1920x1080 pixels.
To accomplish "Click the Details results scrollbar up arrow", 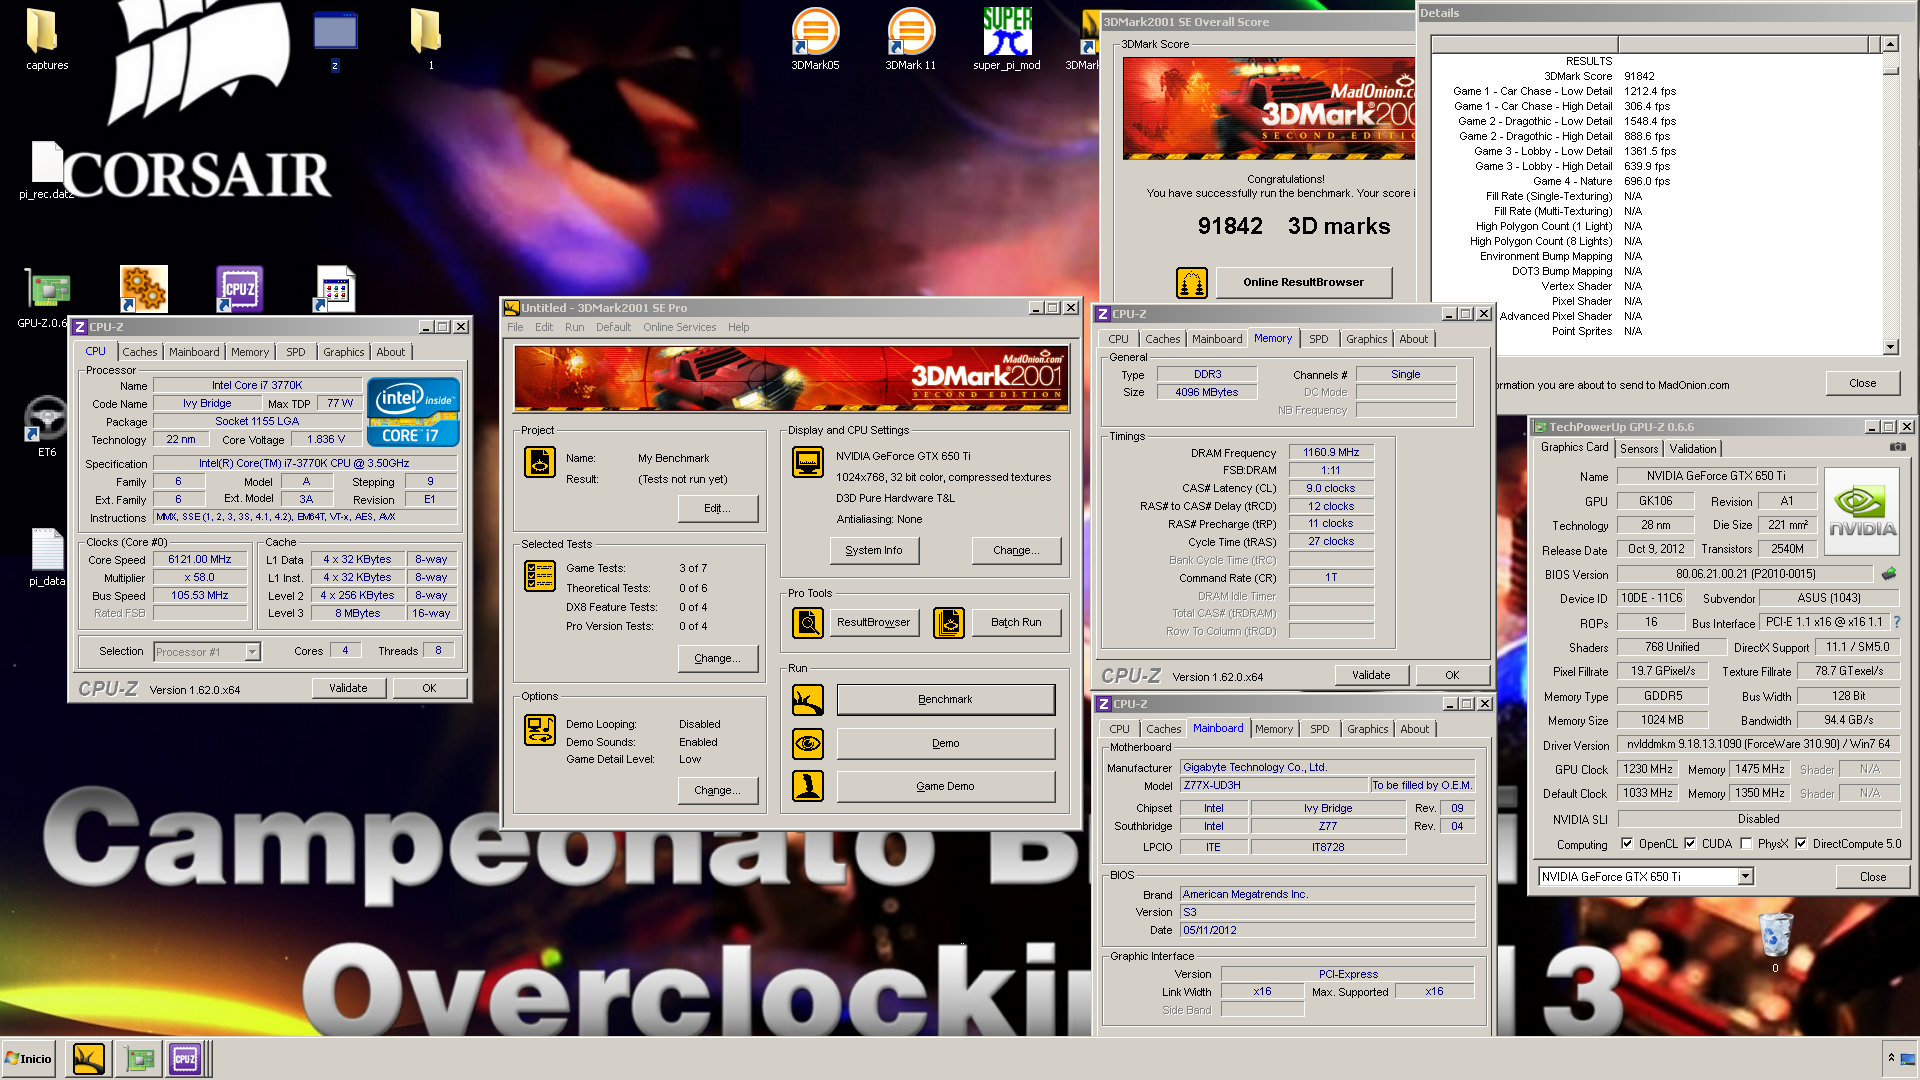I will click(x=1890, y=44).
